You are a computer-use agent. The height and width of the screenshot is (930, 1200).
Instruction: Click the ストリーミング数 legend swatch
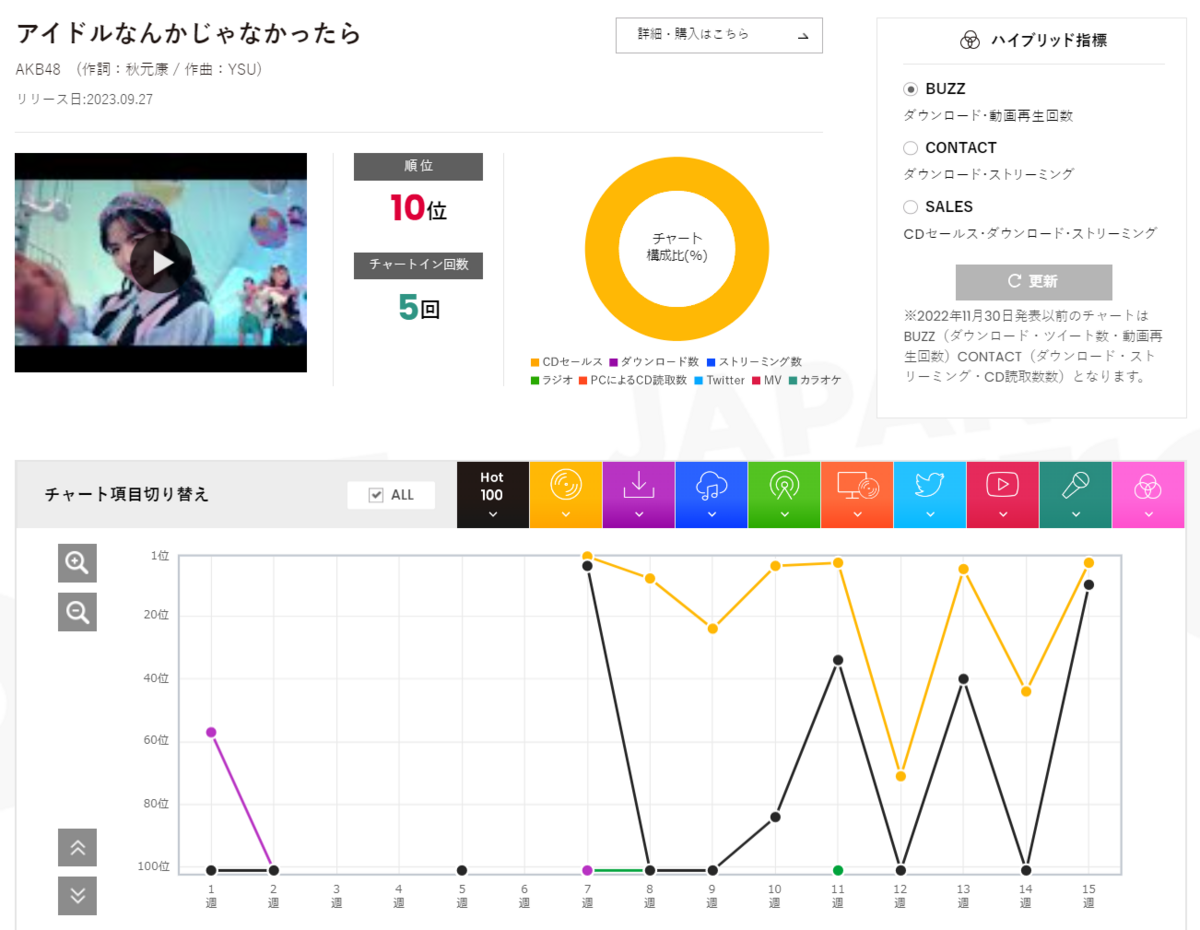[711, 362]
